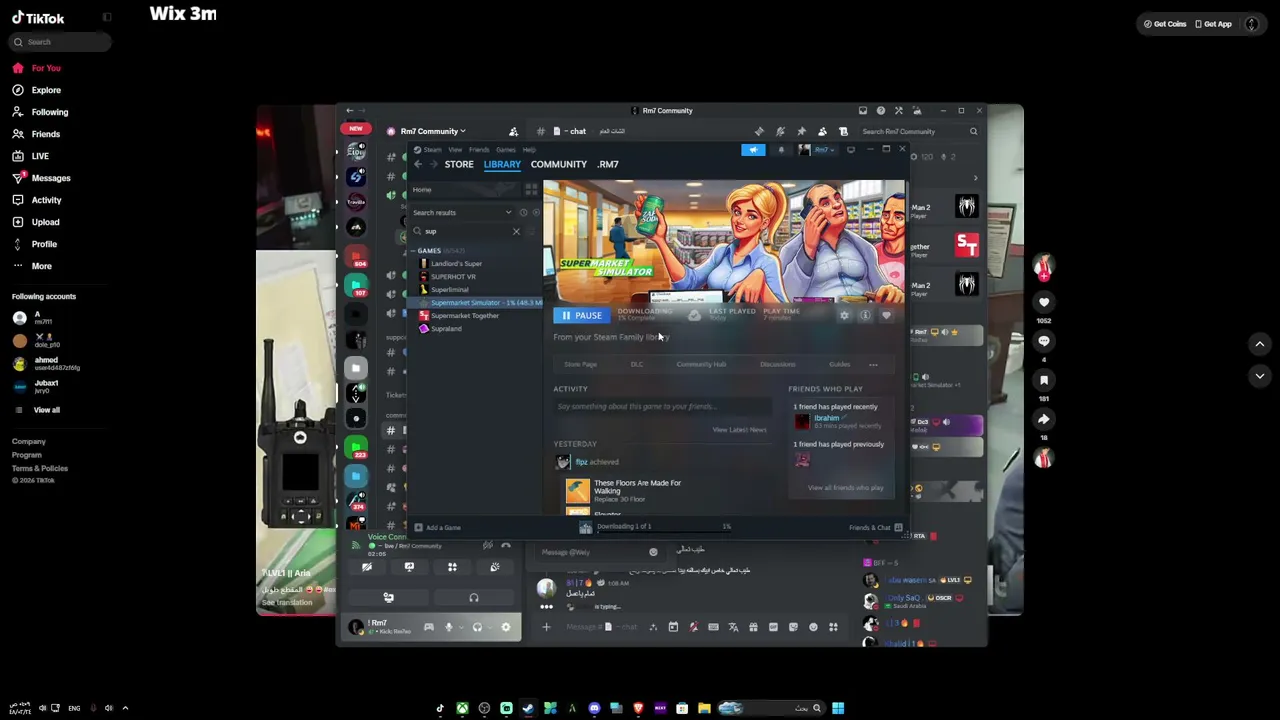Open the Steam game links overflow menu
This screenshot has height=720, width=1280.
pos(873,364)
